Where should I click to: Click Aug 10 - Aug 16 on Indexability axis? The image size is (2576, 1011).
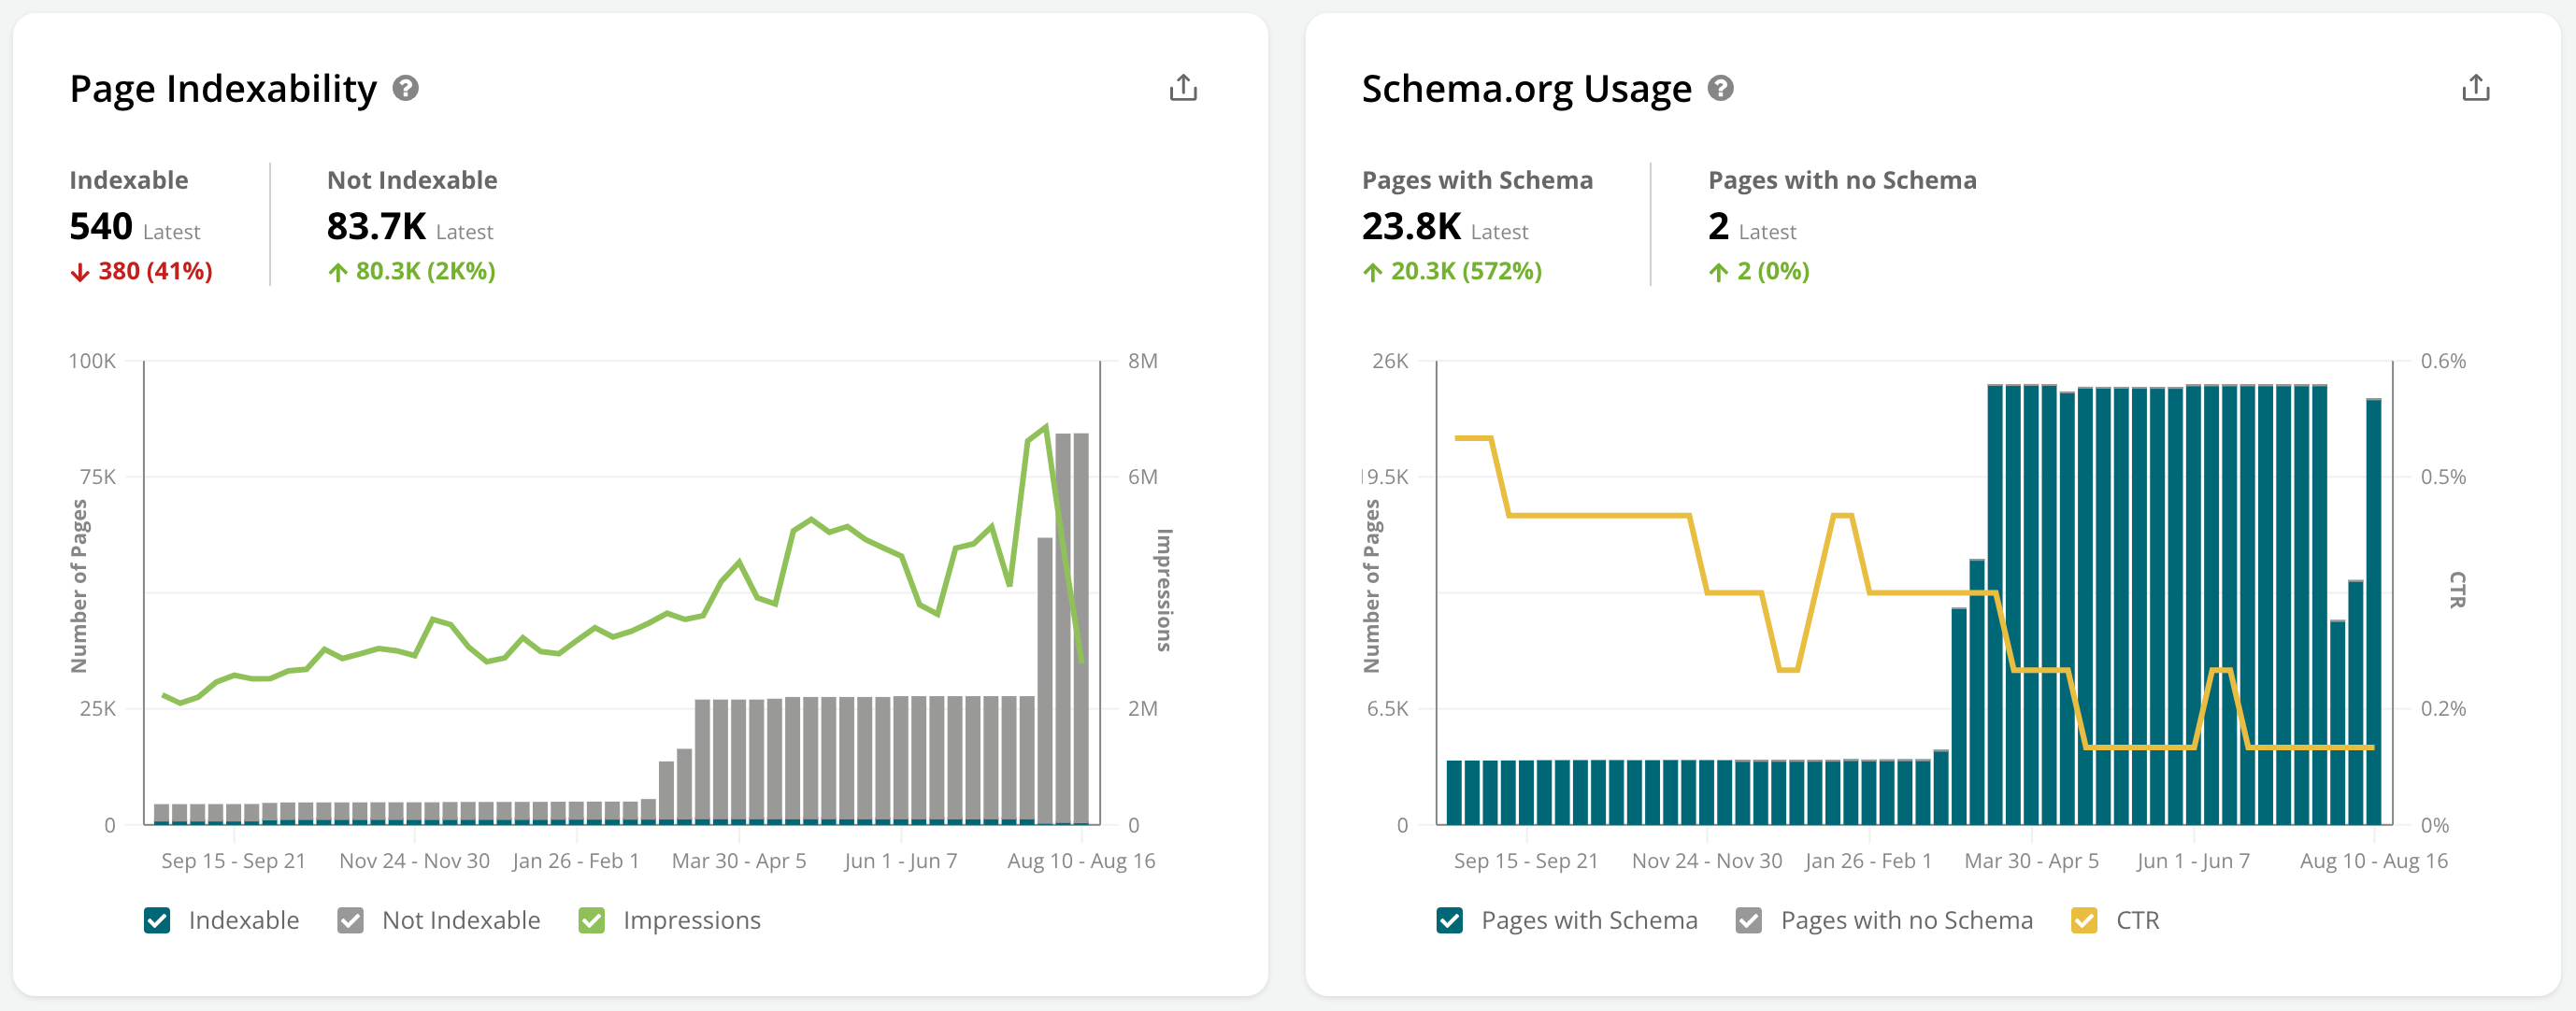click(1081, 861)
